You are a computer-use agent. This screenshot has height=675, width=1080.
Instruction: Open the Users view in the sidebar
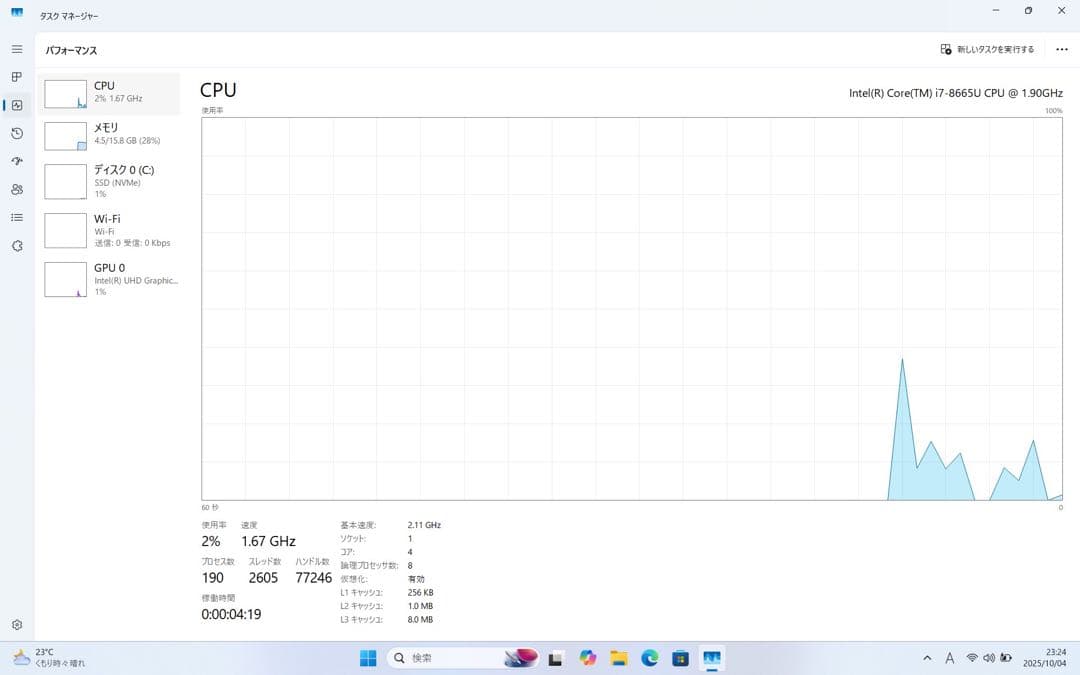coord(16,189)
